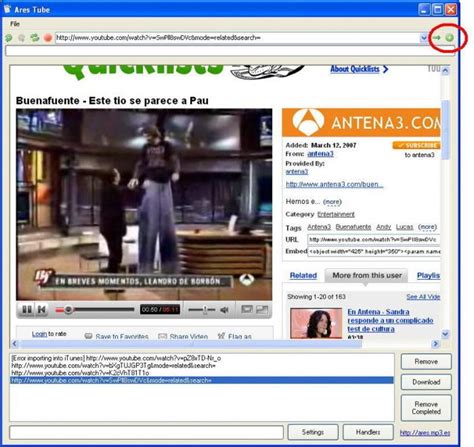The image size is (474, 447).
Task: Click the Save to Favorites icon
Action: [88, 336]
